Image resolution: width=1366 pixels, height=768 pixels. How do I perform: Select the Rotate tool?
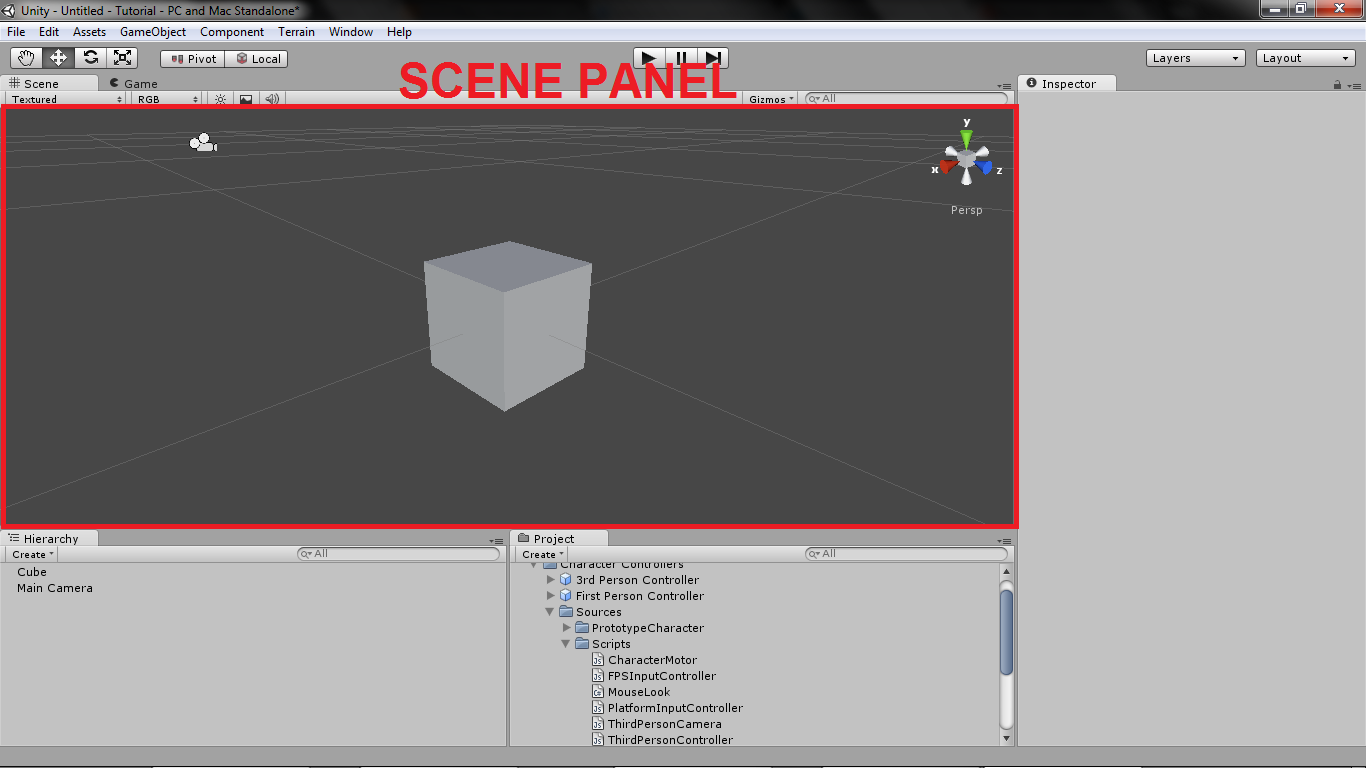pyautogui.click(x=90, y=57)
